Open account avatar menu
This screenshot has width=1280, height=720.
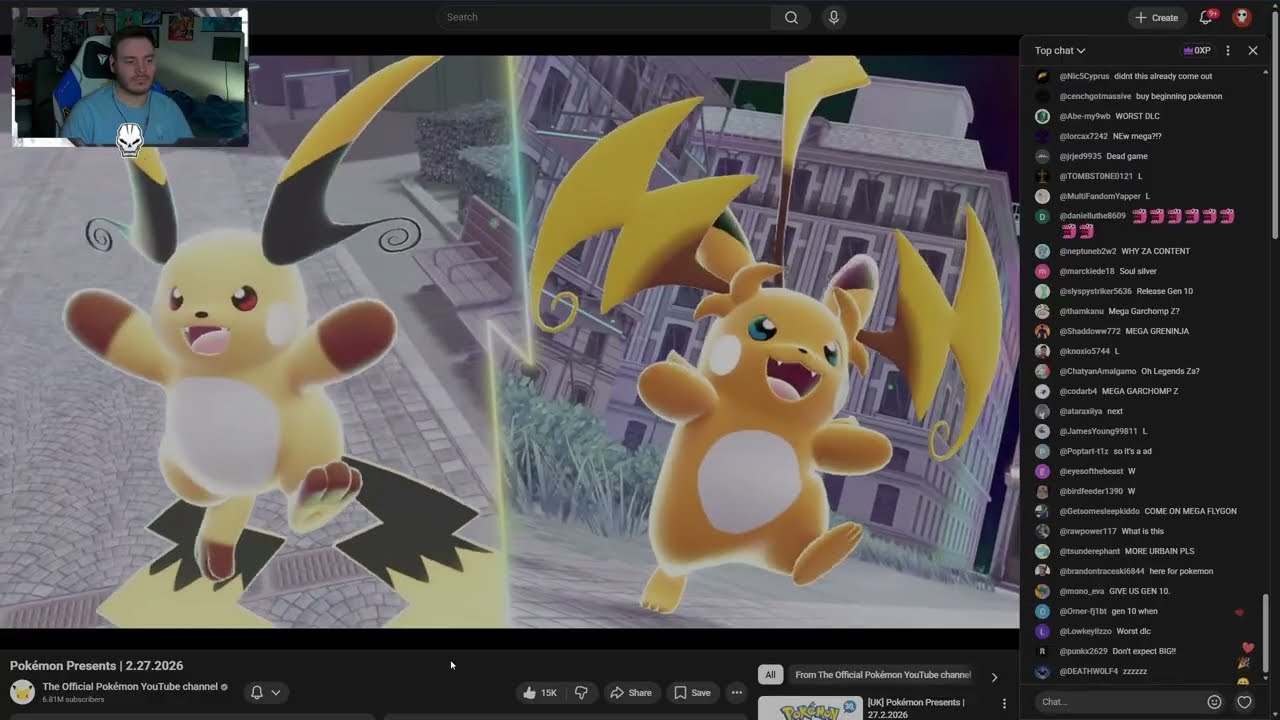[x=1242, y=17]
